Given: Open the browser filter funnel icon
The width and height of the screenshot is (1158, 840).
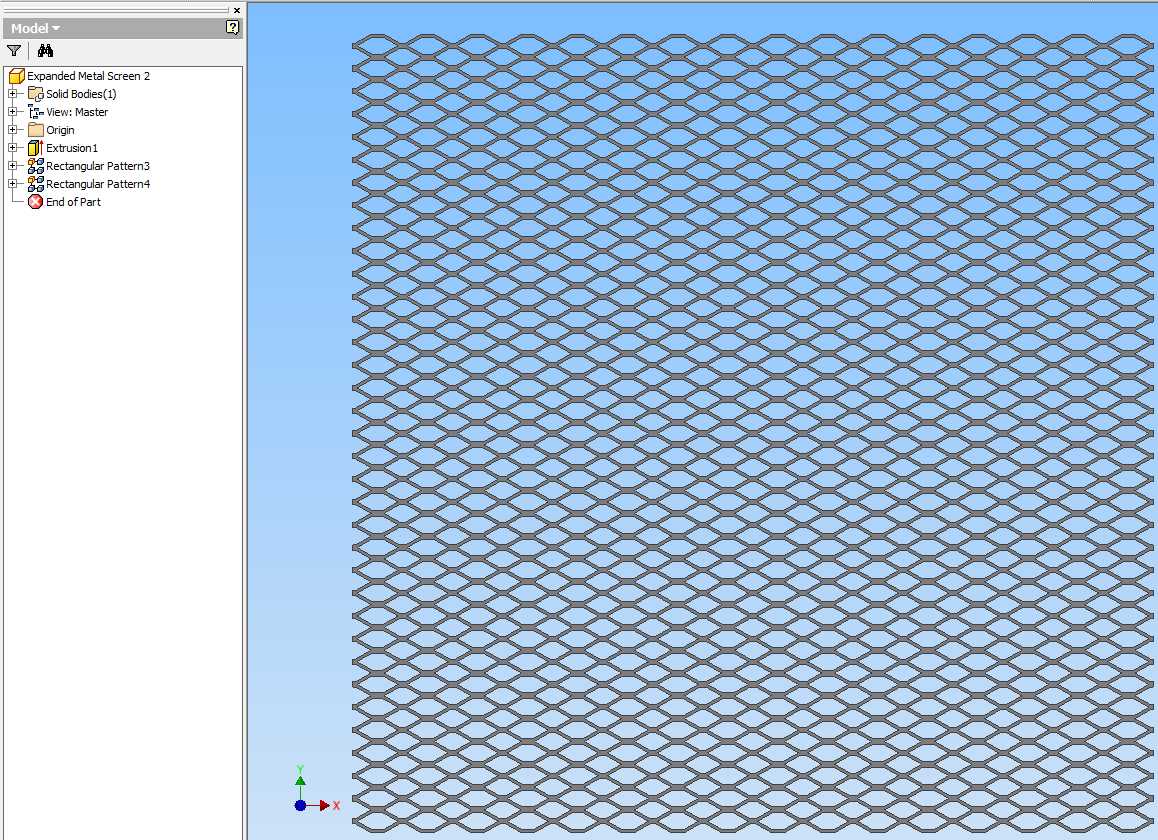Looking at the screenshot, I should (14, 51).
